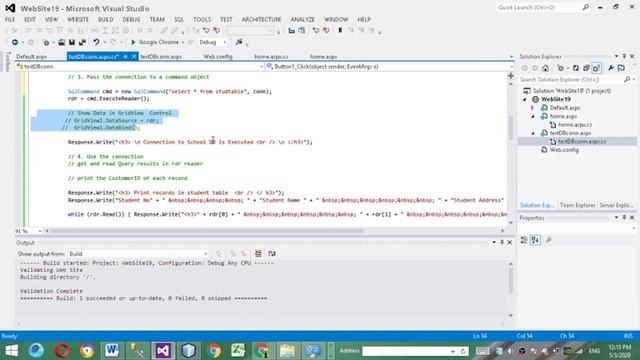Viewport: 640px width, 360px height.
Task: Click the Refresh icon in Solution Explorer toolbar
Action: tap(576, 68)
